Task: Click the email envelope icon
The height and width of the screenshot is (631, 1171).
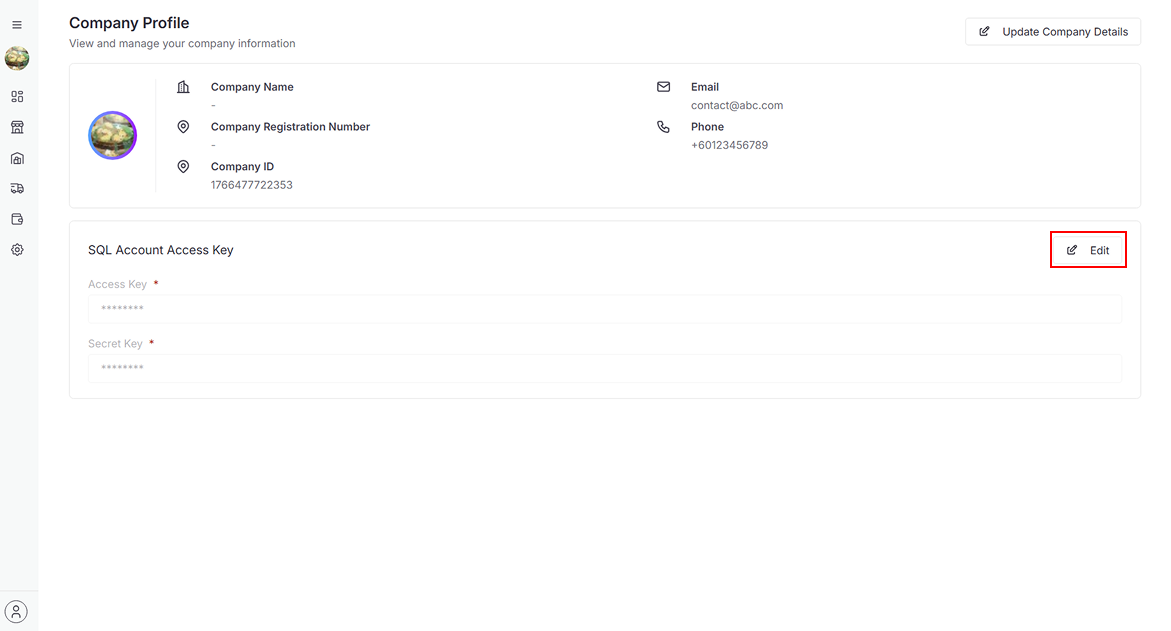Action: pyautogui.click(x=663, y=87)
